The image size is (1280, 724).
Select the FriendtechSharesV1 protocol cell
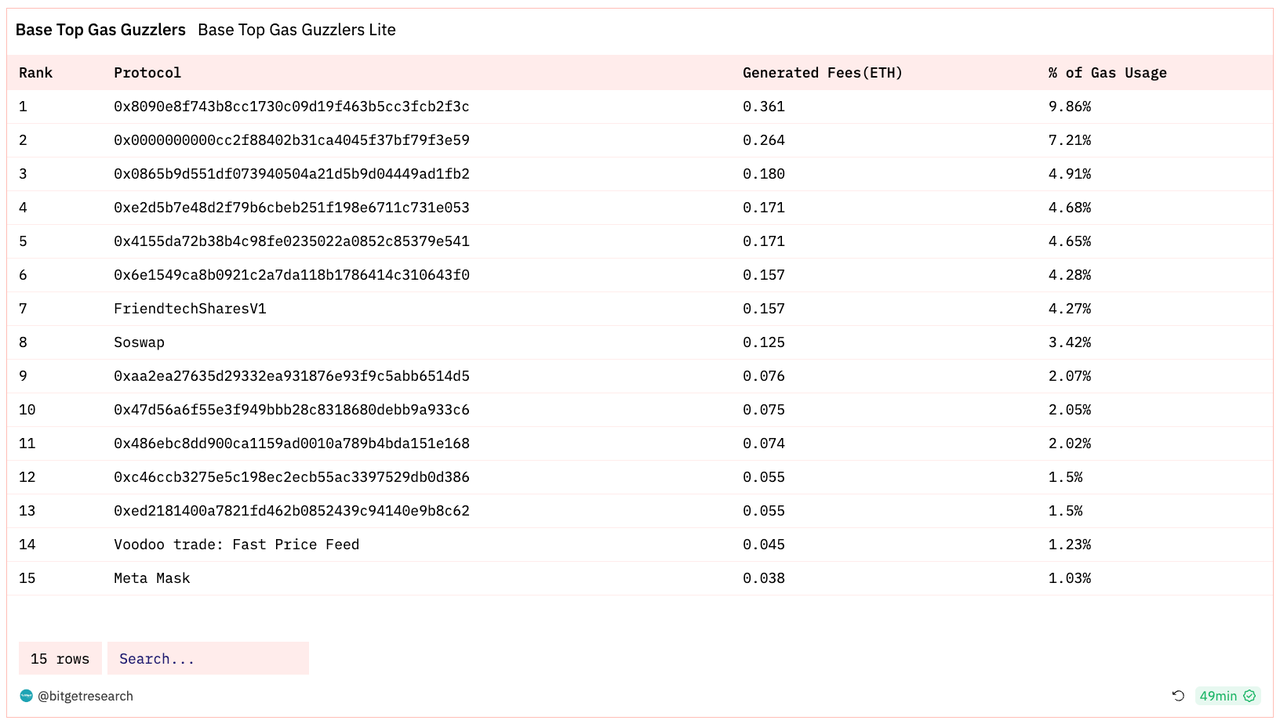pos(190,309)
